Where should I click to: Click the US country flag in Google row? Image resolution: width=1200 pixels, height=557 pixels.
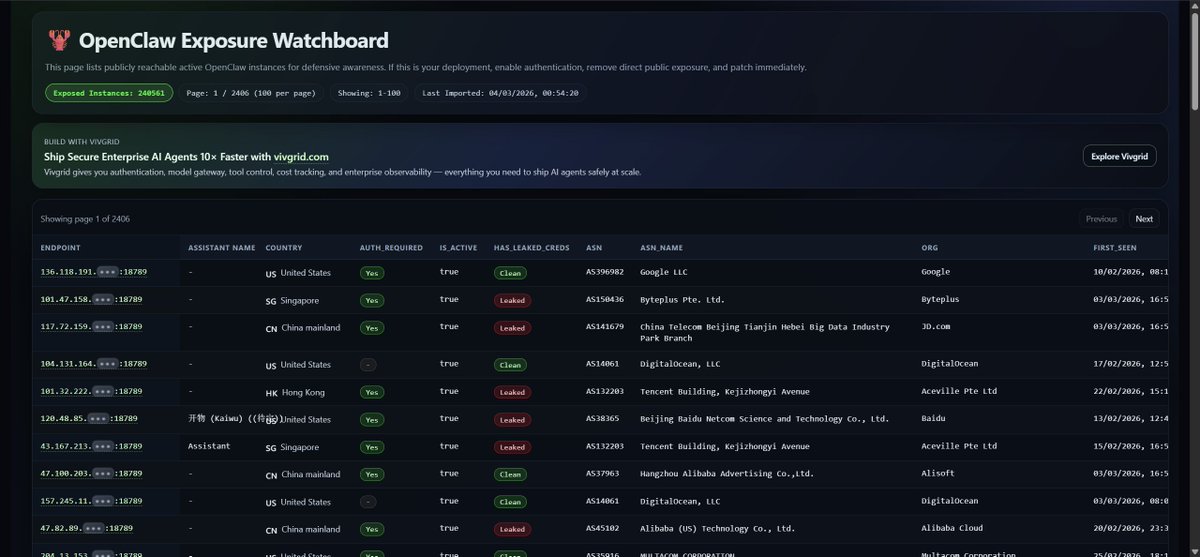(x=271, y=273)
